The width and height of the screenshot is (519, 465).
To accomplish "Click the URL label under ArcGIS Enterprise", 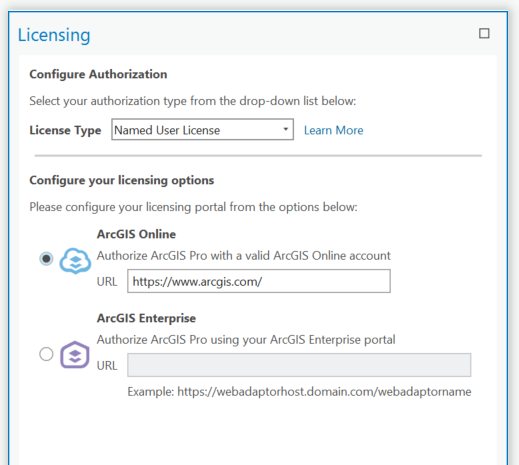I will pyautogui.click(x=107, y=366).
